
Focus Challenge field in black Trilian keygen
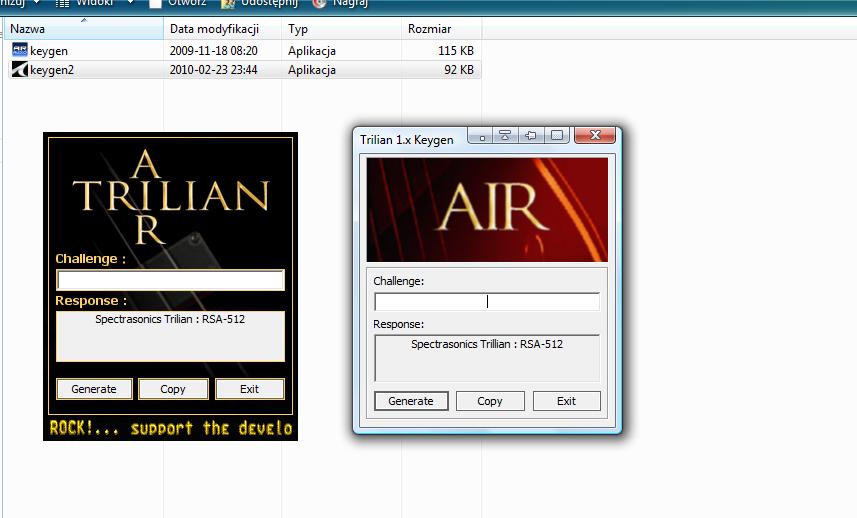[170, 280]
